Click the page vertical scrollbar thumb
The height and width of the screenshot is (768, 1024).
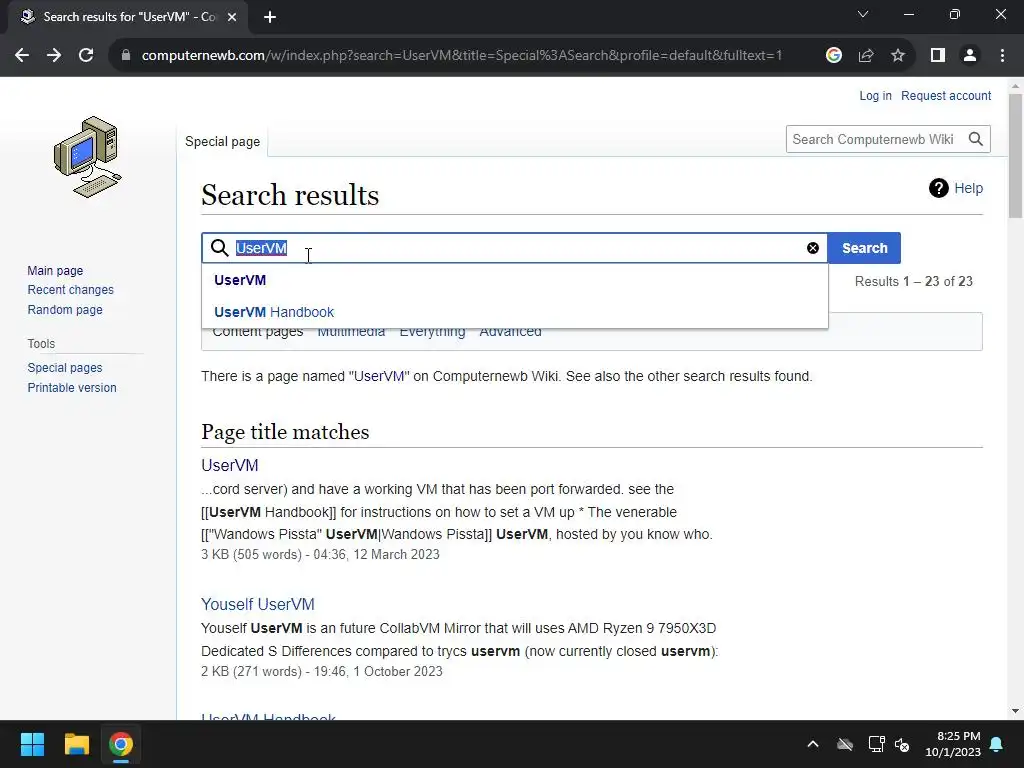pyautogui.click(x=1015, y=155)
